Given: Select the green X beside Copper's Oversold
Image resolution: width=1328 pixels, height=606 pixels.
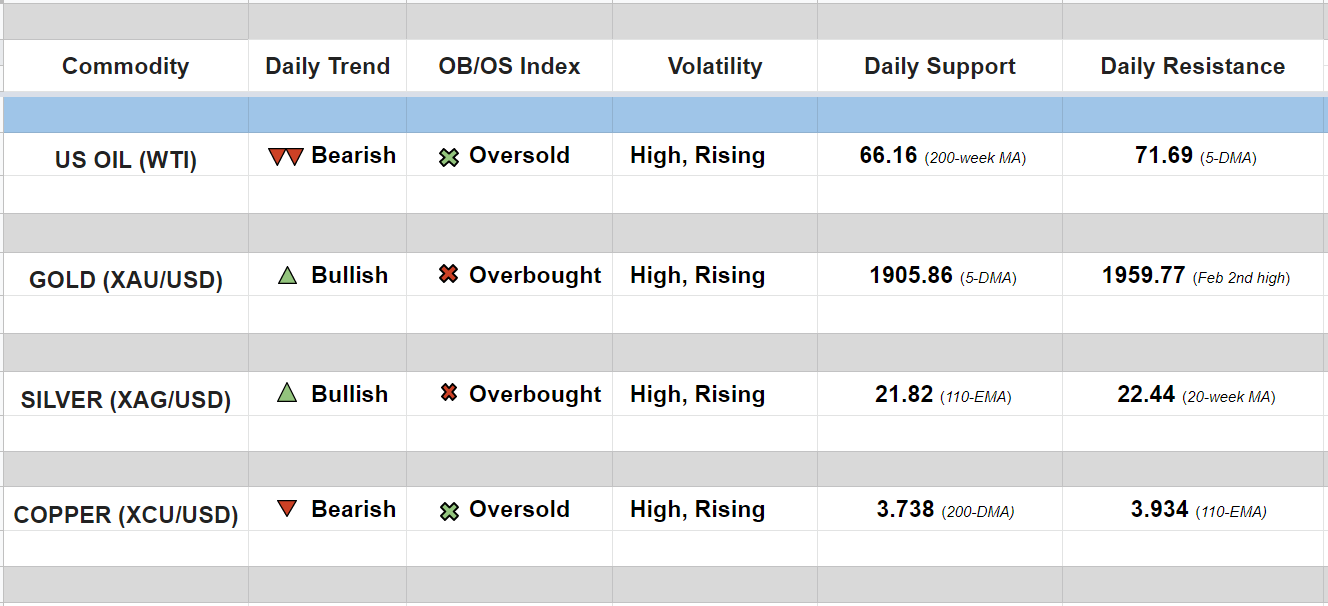Looking at the screenshot, I should 449,511.
